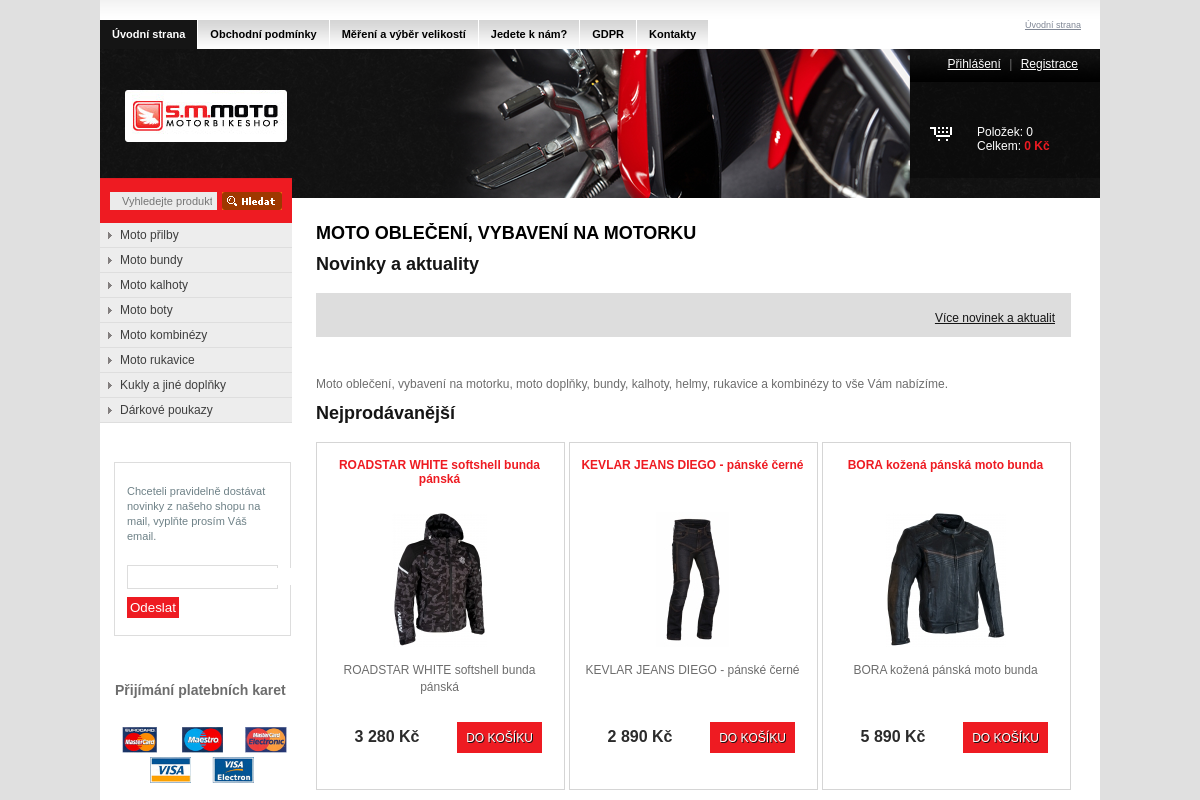
Task: Click the MasterCard Electronic card icon
Action: pos(266,740)
